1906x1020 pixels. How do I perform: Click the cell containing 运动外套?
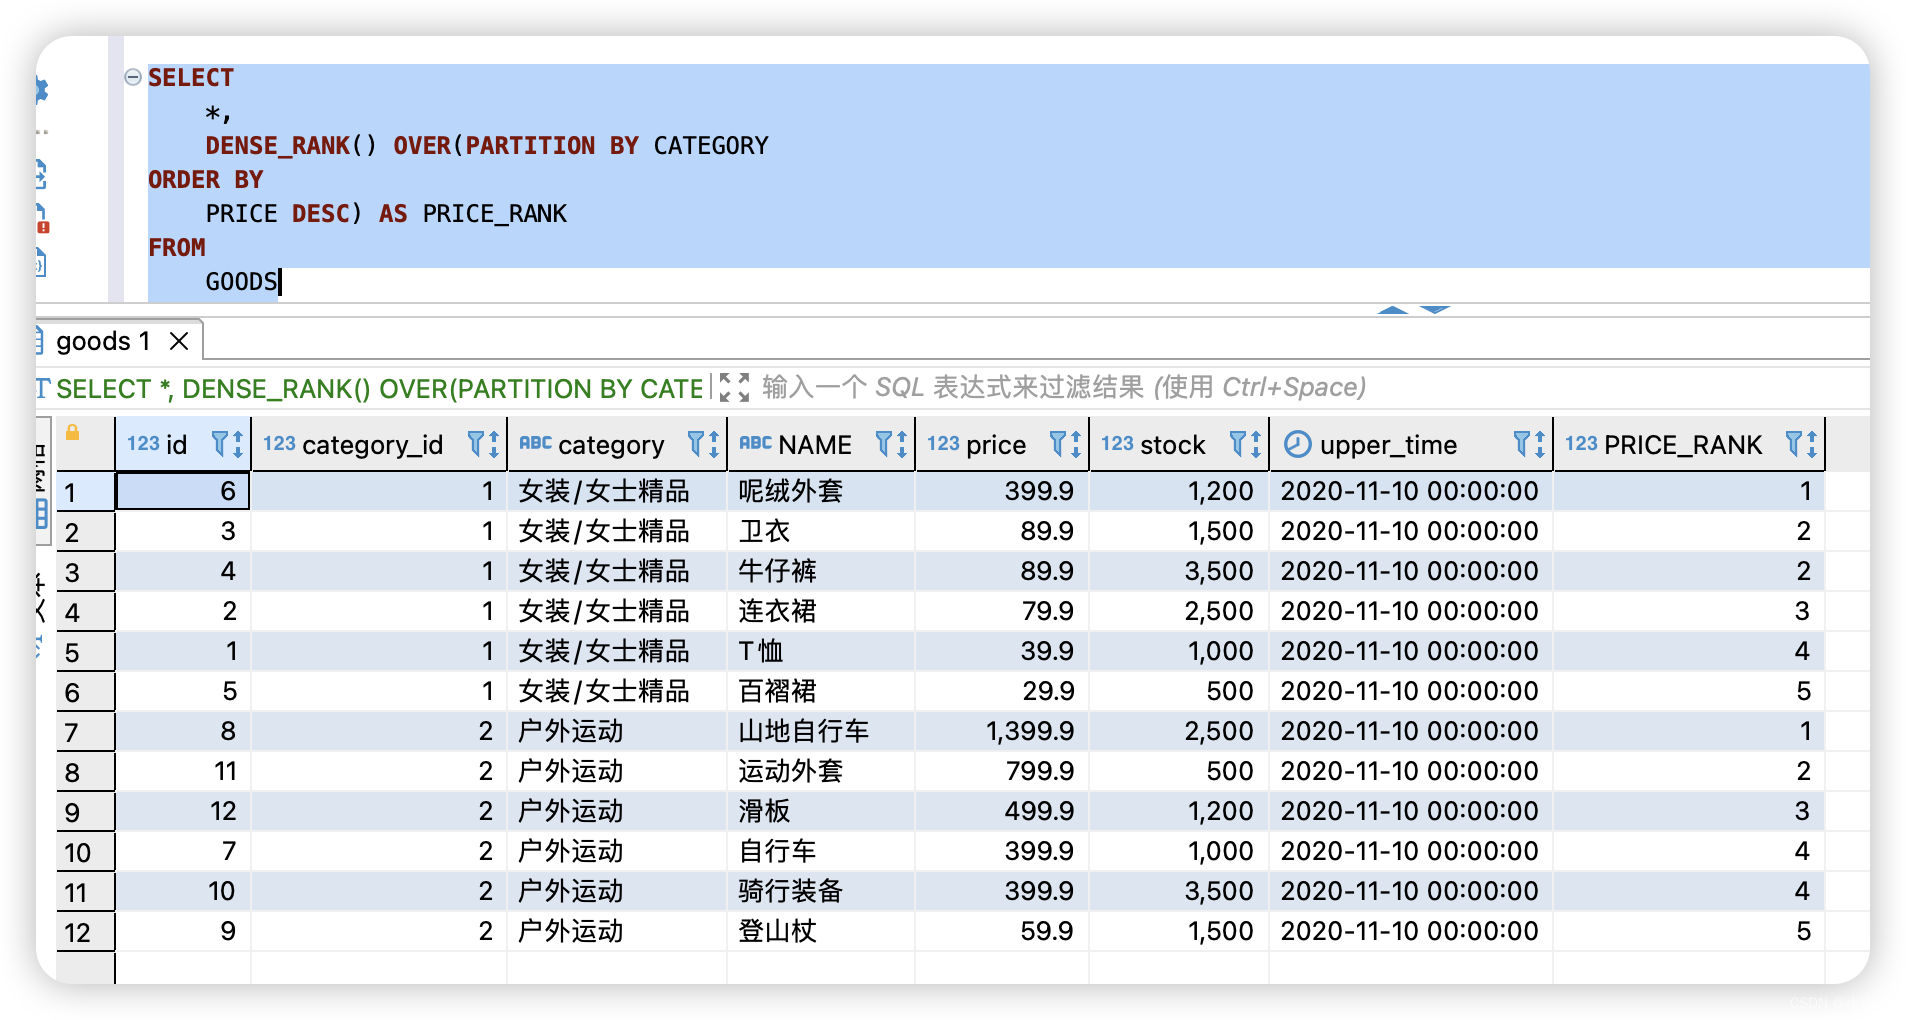820,771
